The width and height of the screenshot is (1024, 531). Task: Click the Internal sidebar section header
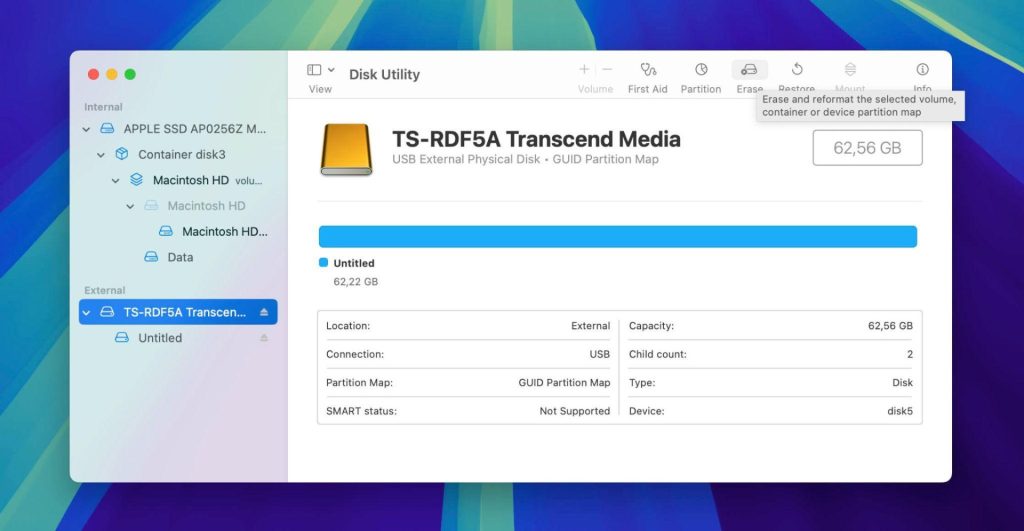click(103, 107)
